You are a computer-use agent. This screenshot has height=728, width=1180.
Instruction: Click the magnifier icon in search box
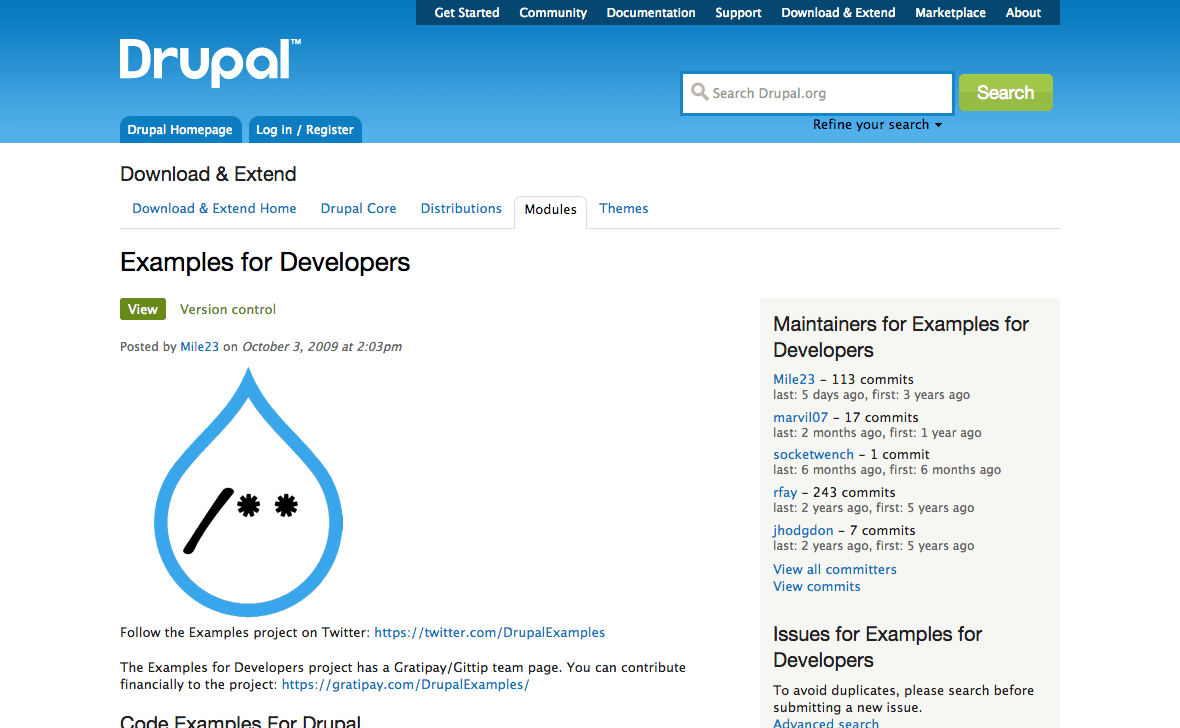click(699, 92)
